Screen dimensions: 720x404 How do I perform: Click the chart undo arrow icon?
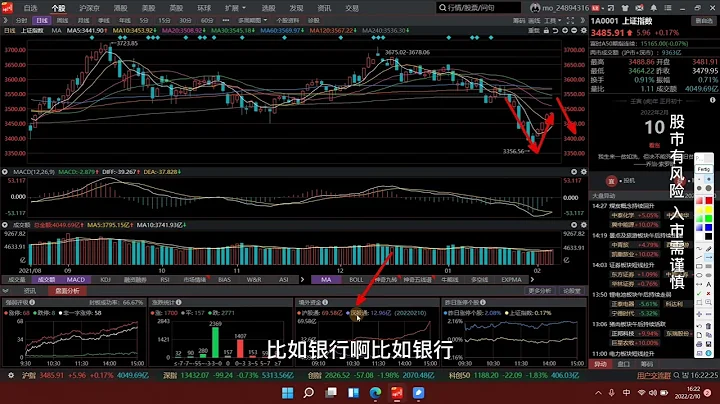point(555,30)
